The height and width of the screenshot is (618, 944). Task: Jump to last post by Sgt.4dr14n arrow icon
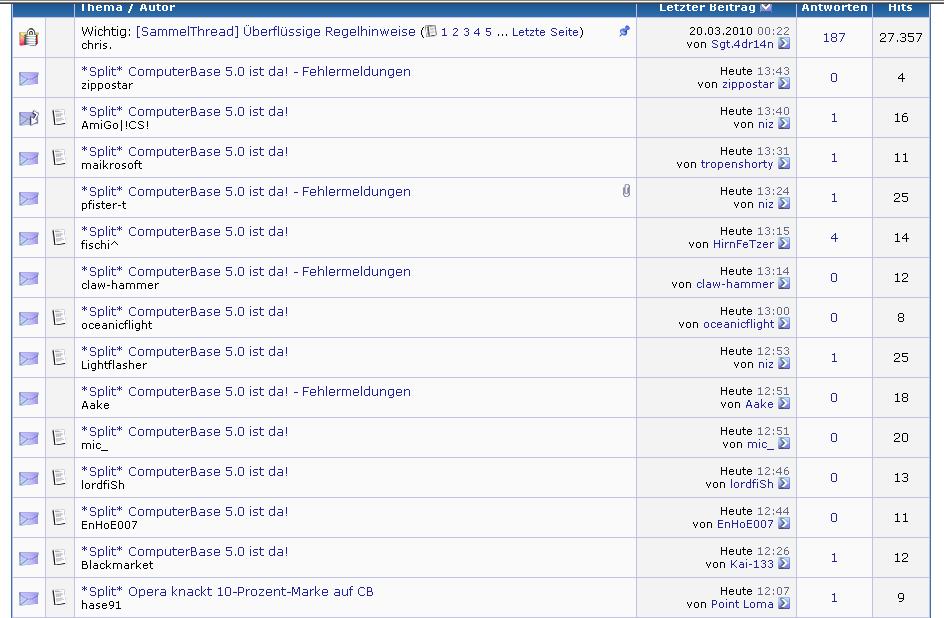[x=783, y=44]
